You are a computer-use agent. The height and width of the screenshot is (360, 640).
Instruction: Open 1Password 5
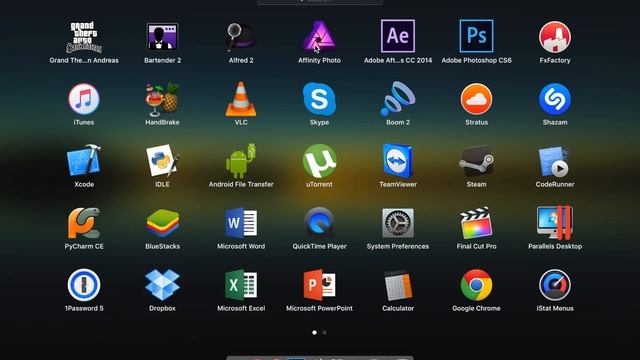pyautogui.click(x=84, y=285)
